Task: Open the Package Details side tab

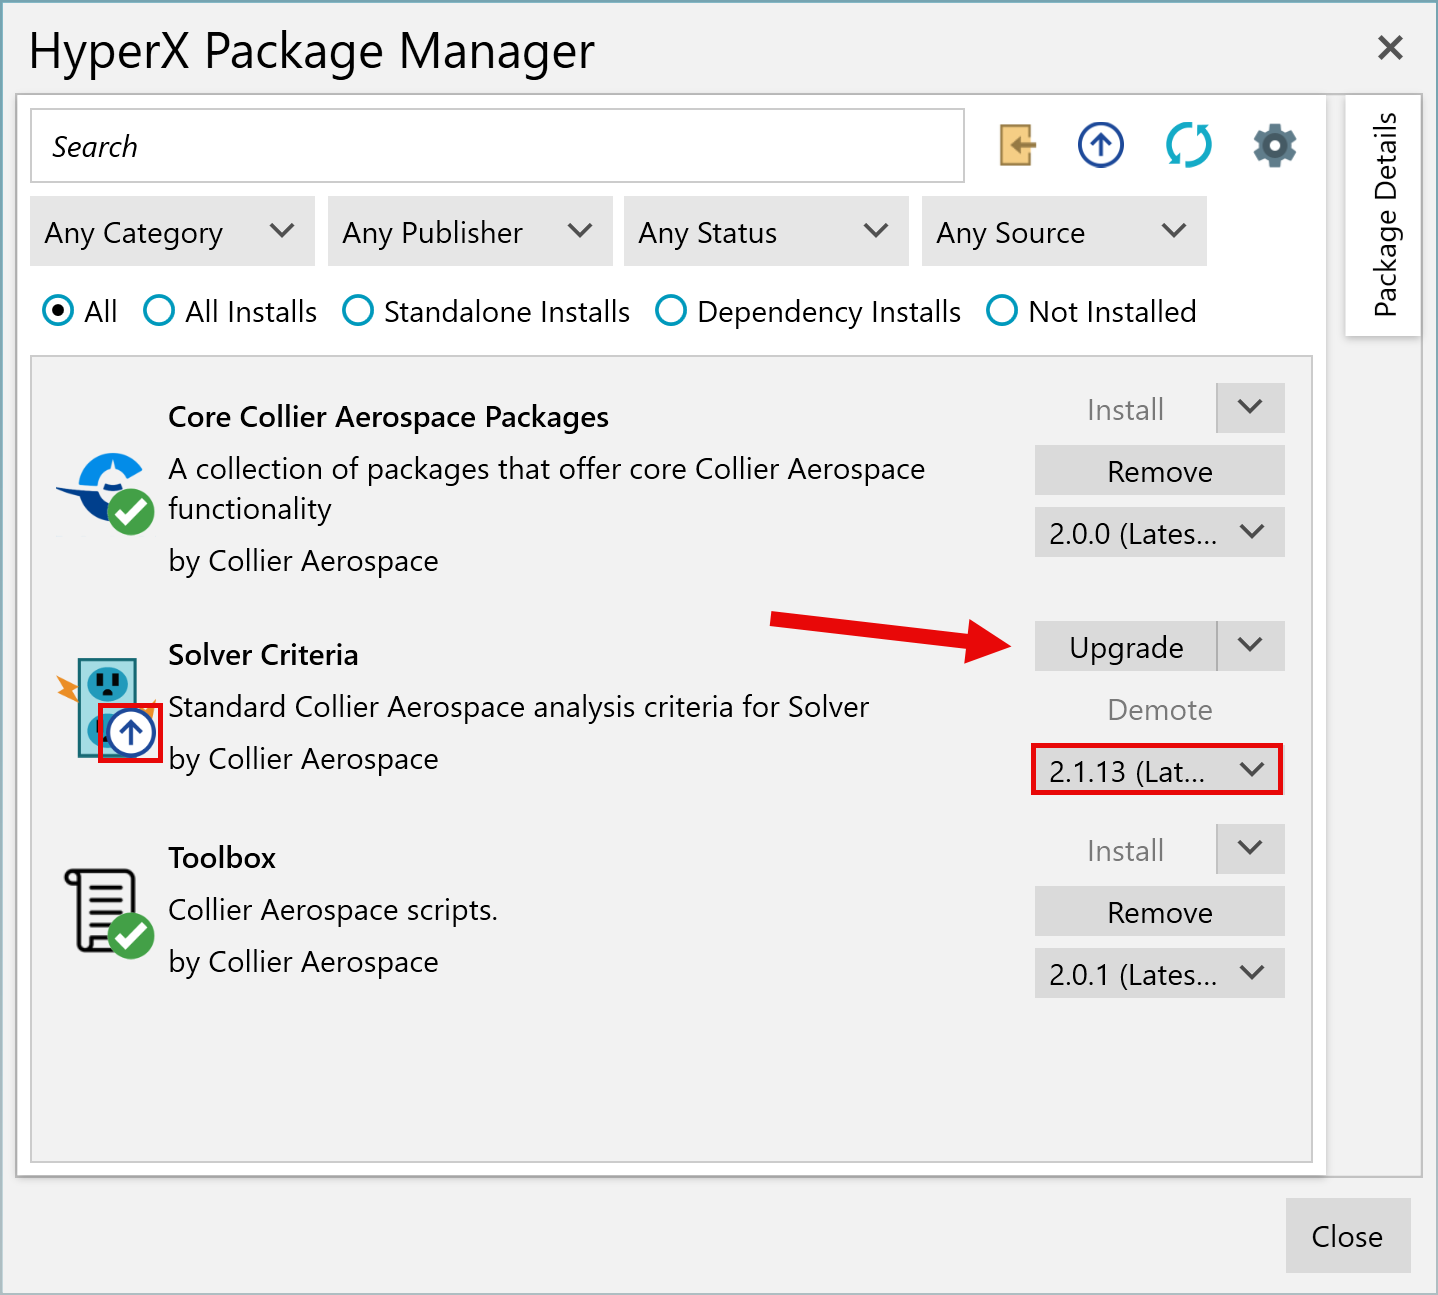Action: click(x=1384, y=215)
